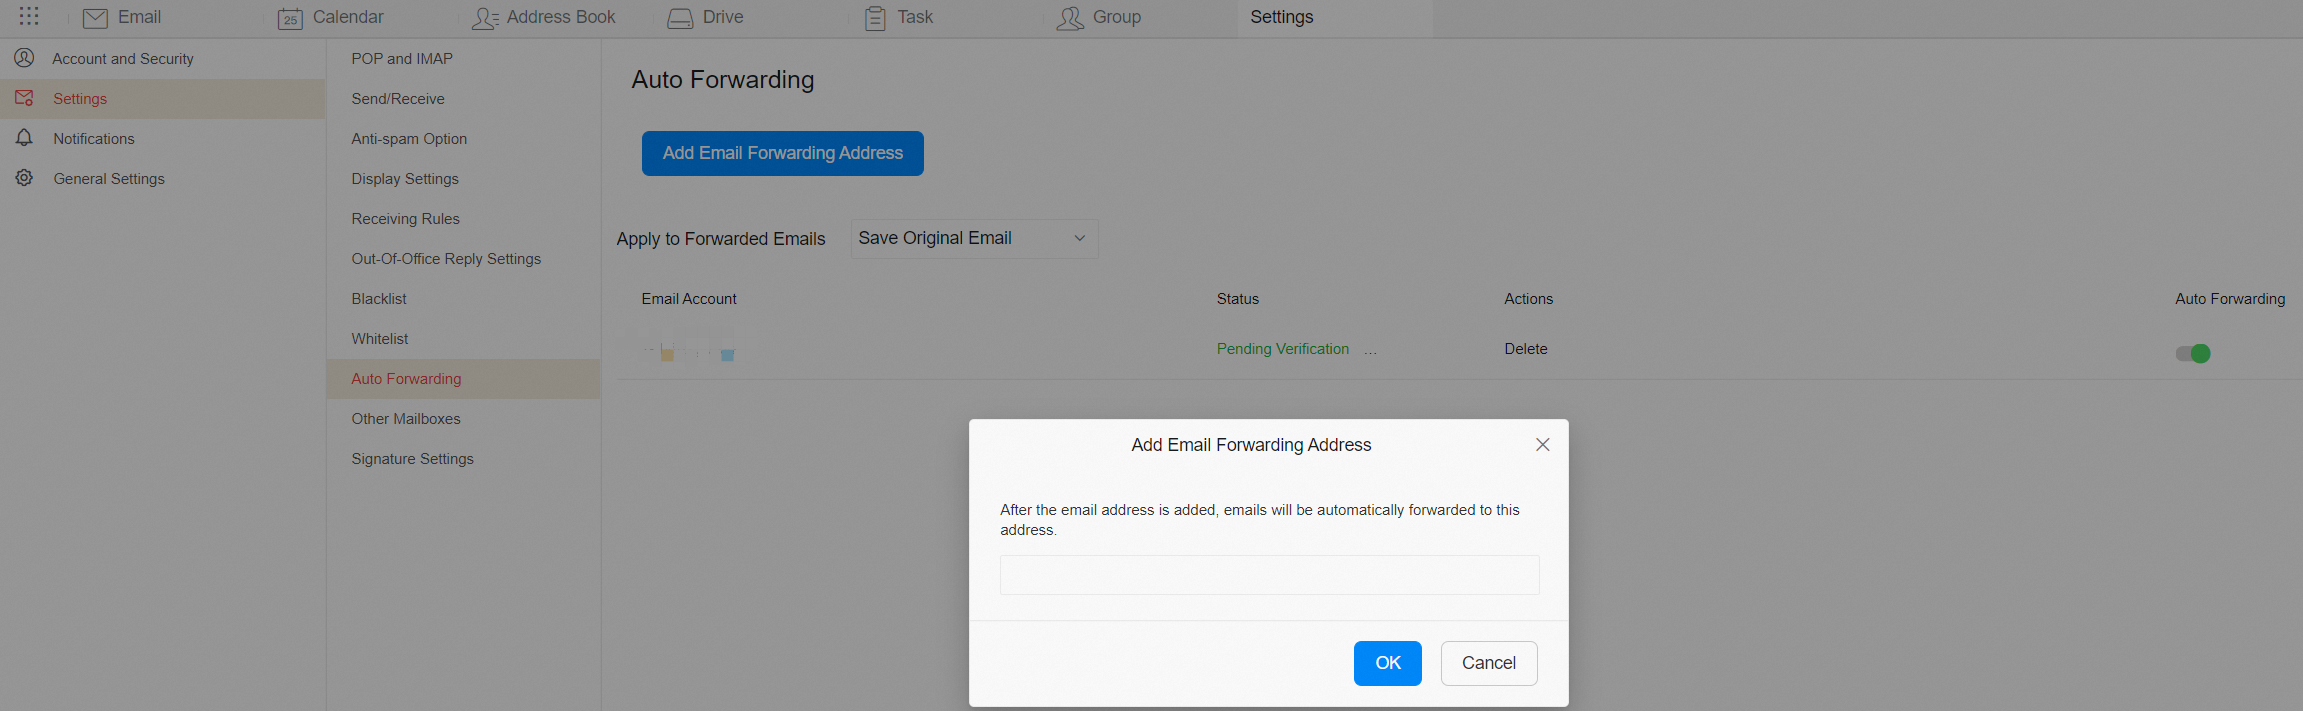Click Delete for the forwarding address
The image size is (2303, 711).
pos(1525,349)
